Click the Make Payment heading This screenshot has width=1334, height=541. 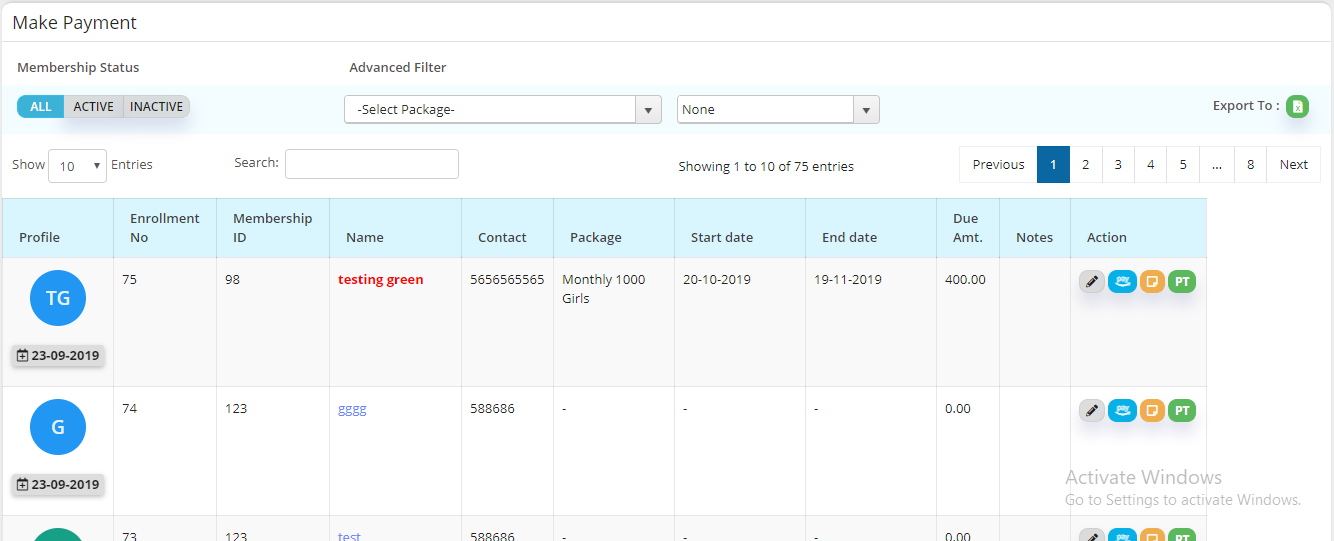[x=75, y=22]
